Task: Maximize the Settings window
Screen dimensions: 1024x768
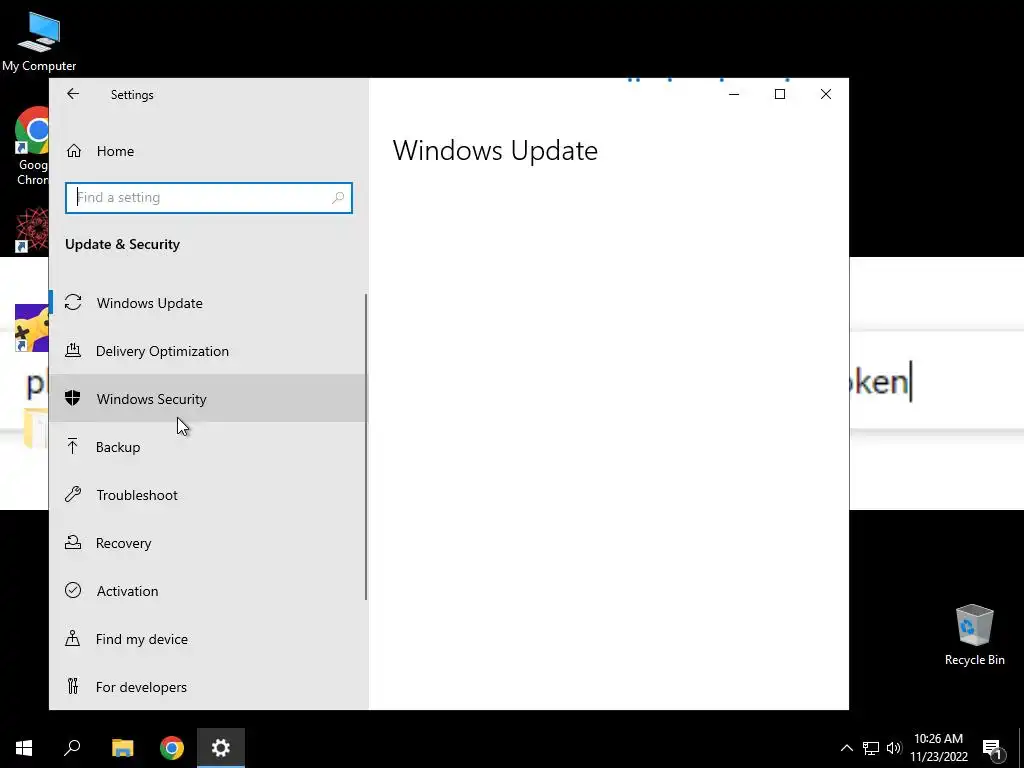Action: pos(780,94)
